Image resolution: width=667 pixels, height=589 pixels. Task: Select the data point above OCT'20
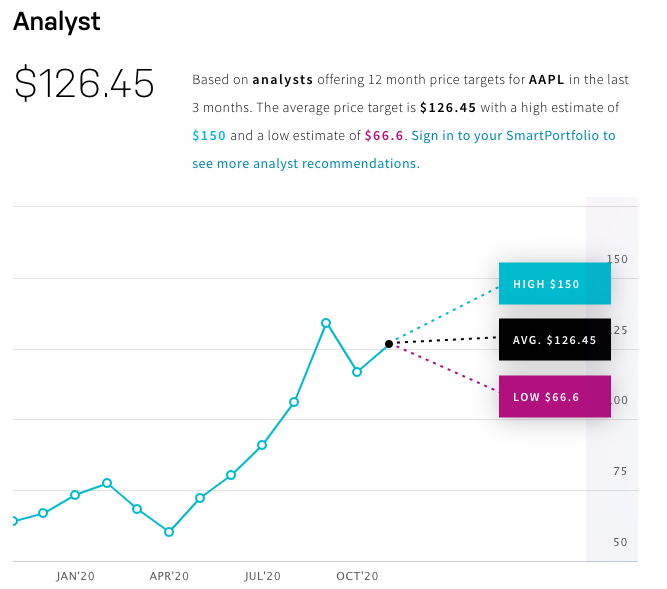coord(357,372)
